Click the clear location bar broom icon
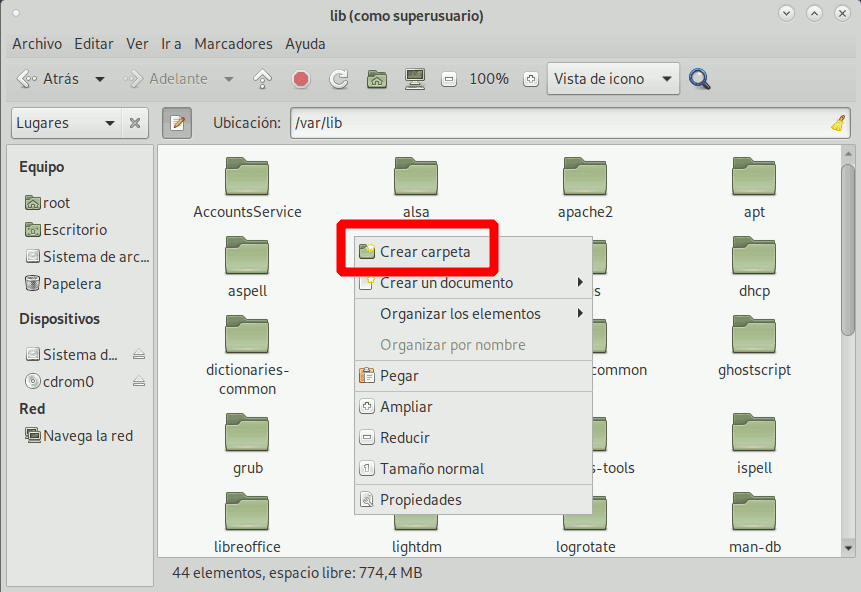 pyautogui.click(x=840, y=122)
